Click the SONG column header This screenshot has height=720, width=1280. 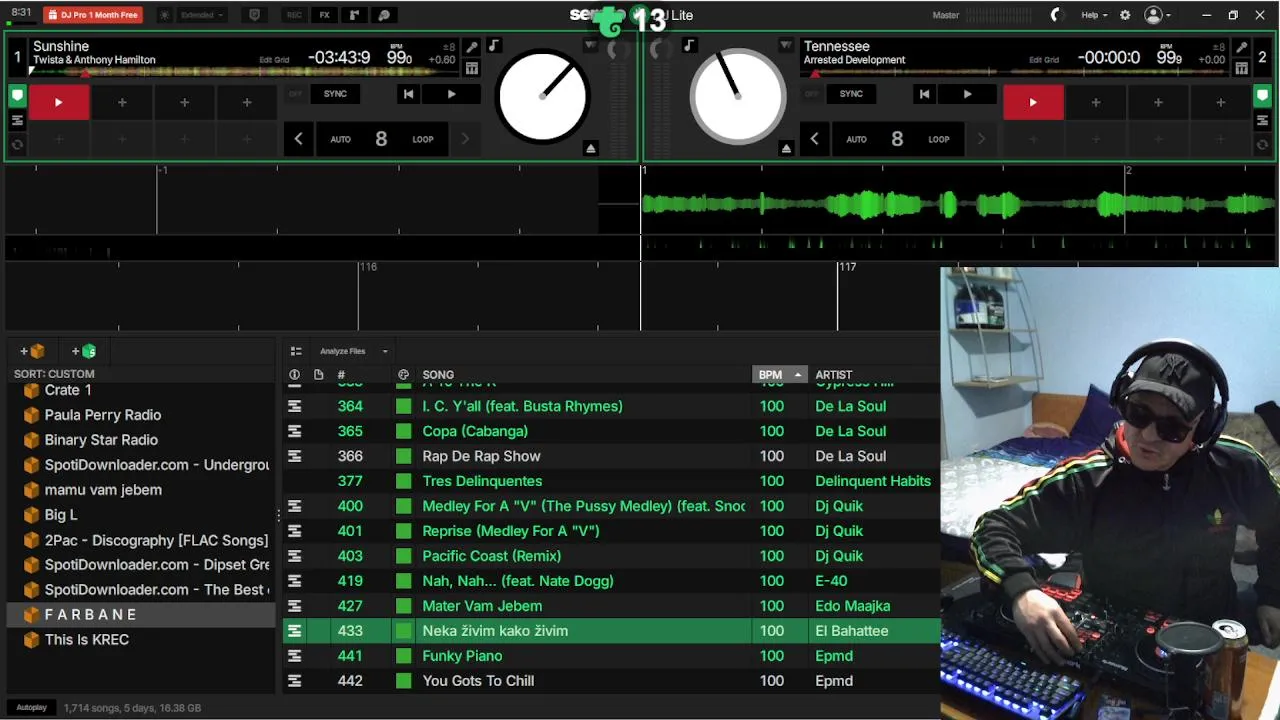[438, 375]
